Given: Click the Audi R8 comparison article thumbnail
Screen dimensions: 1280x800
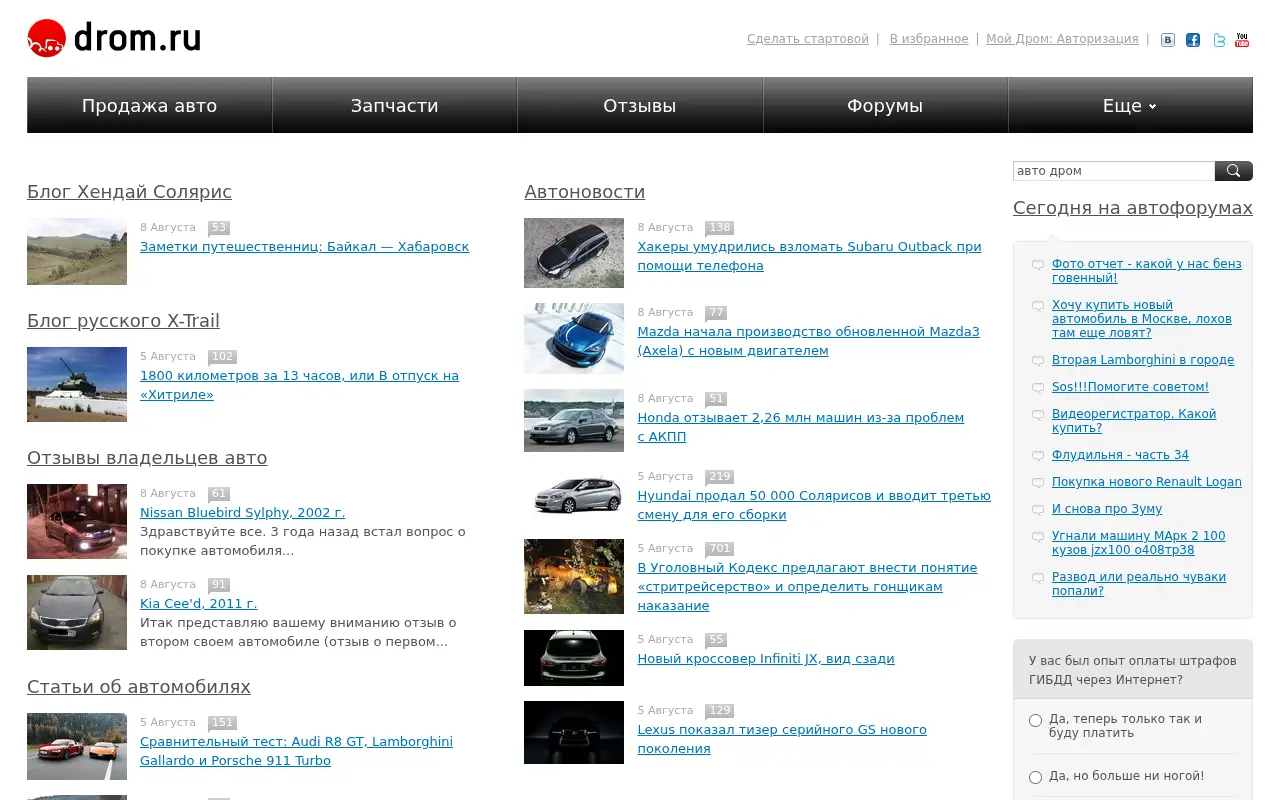Looking at the screenshot, I should click(77, 746).
